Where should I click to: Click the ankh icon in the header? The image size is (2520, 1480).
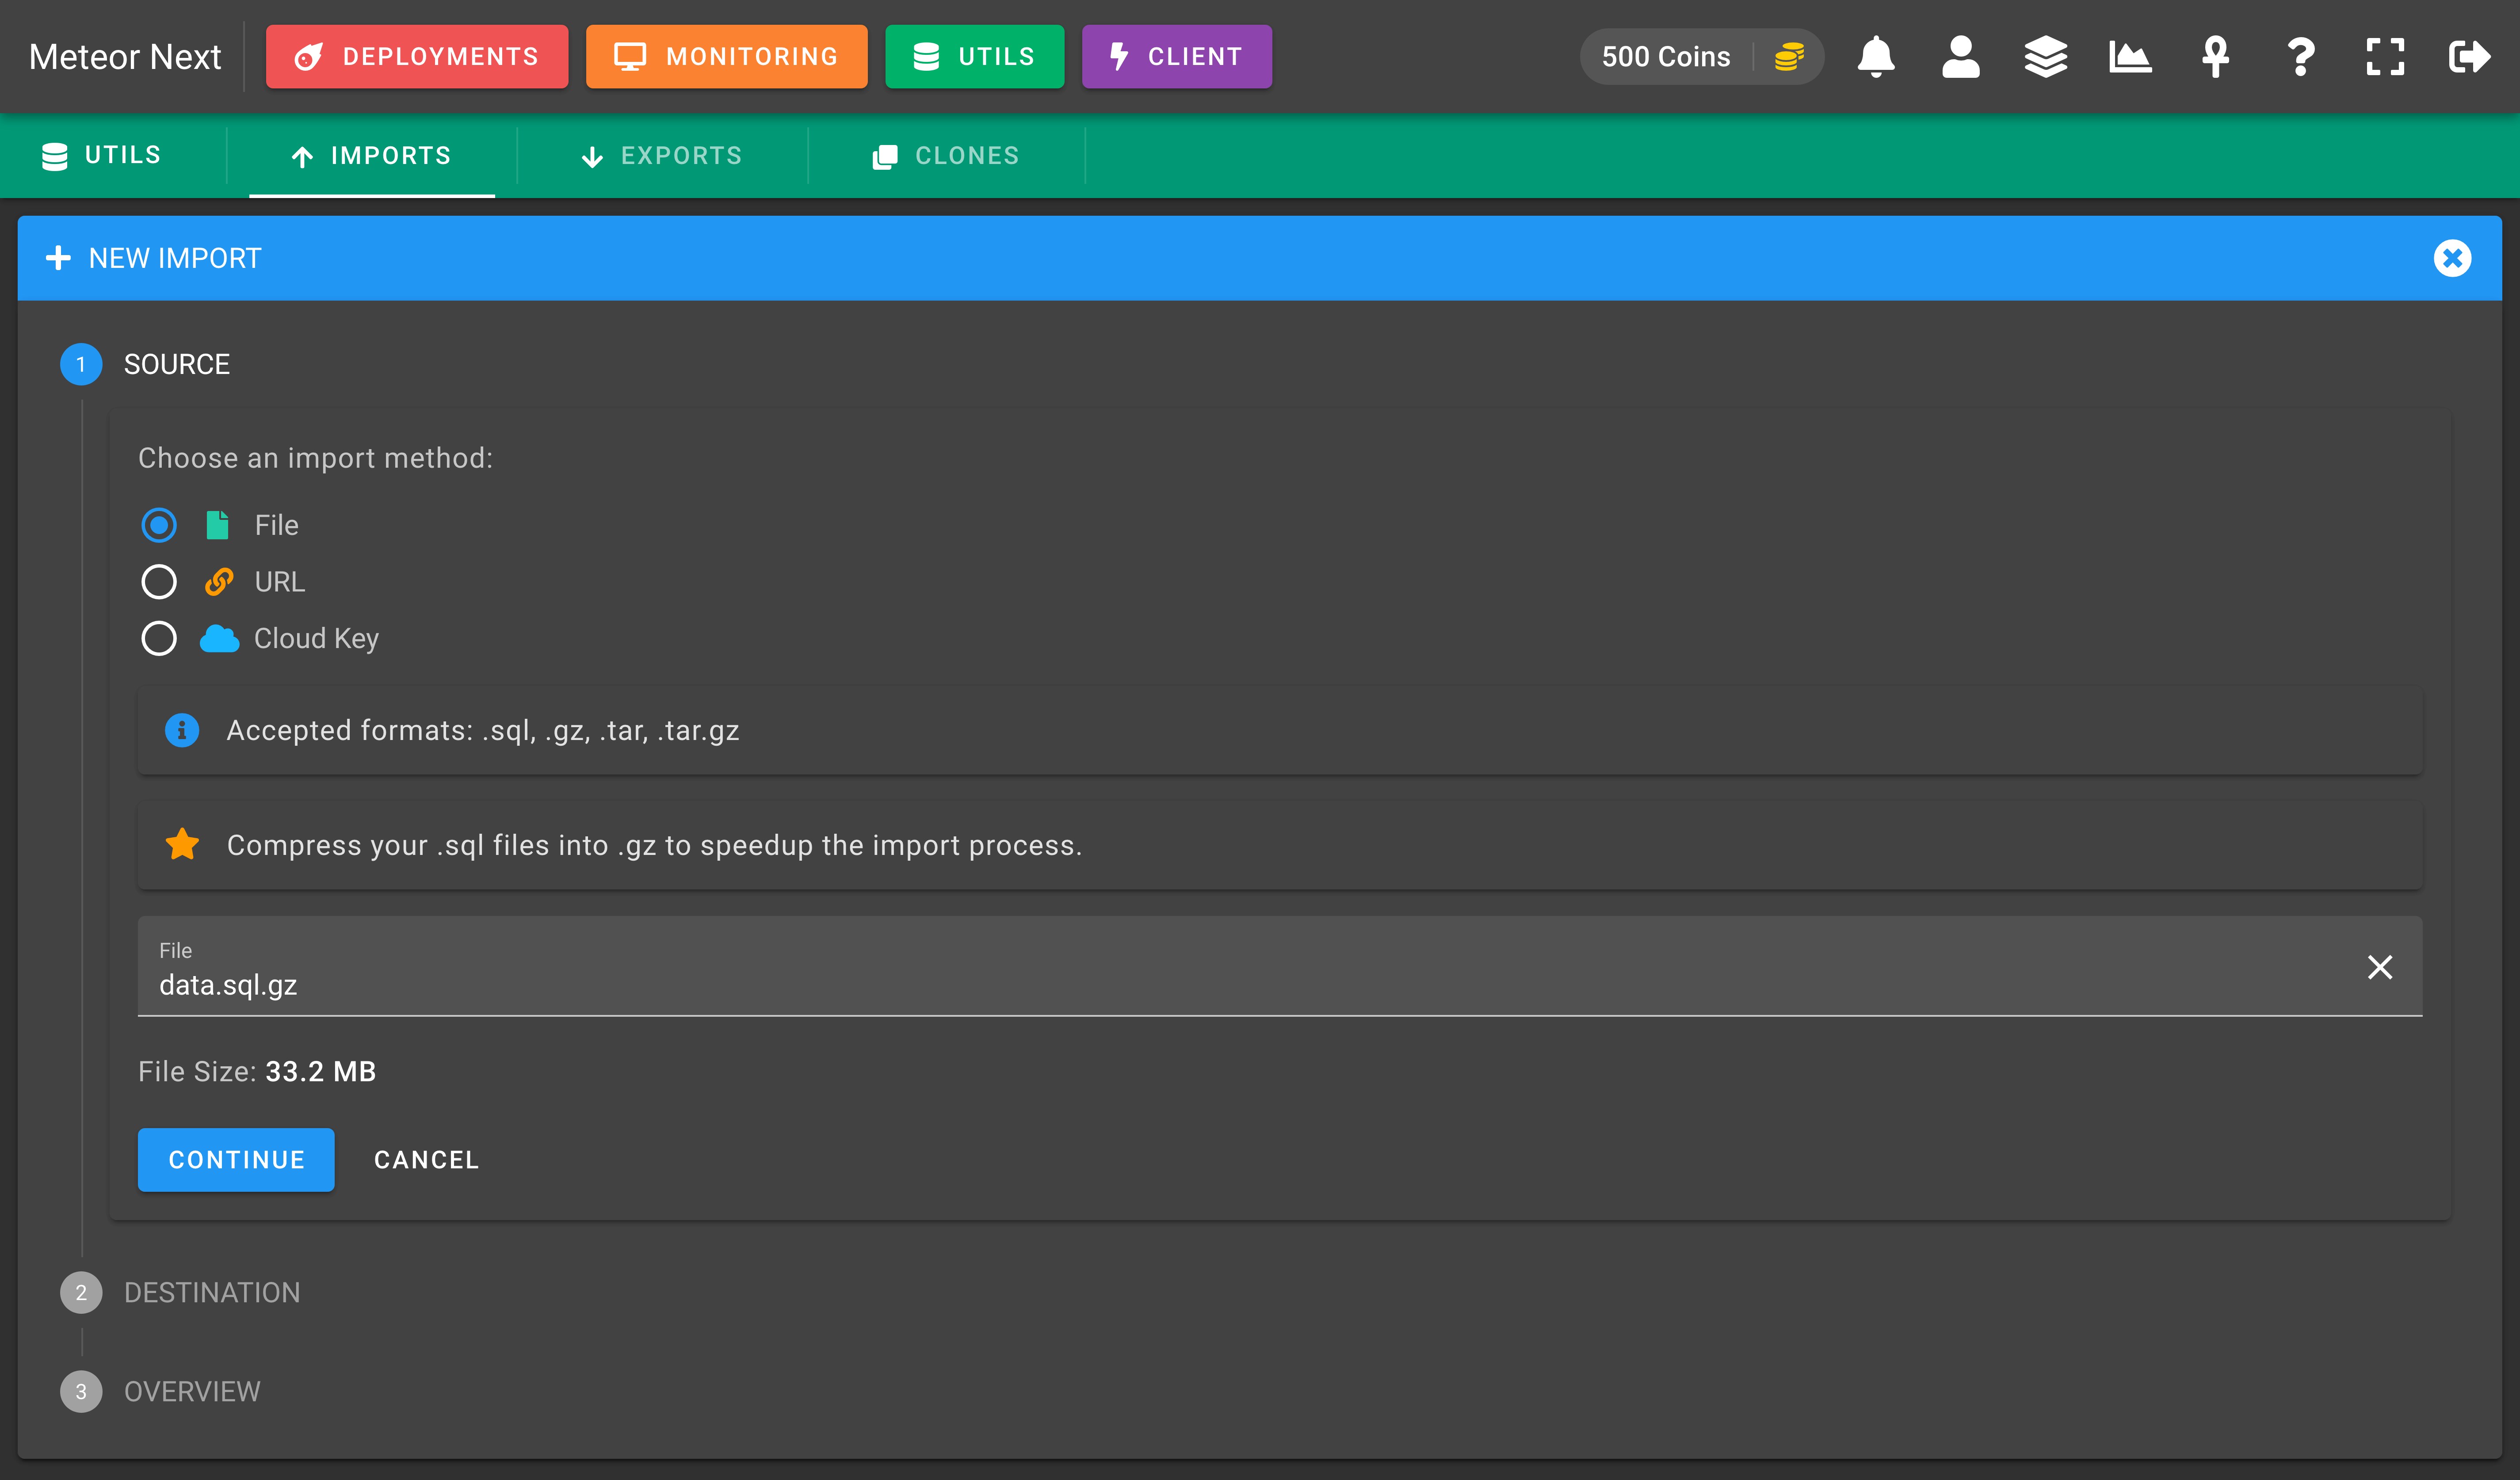click(2215, 57)
